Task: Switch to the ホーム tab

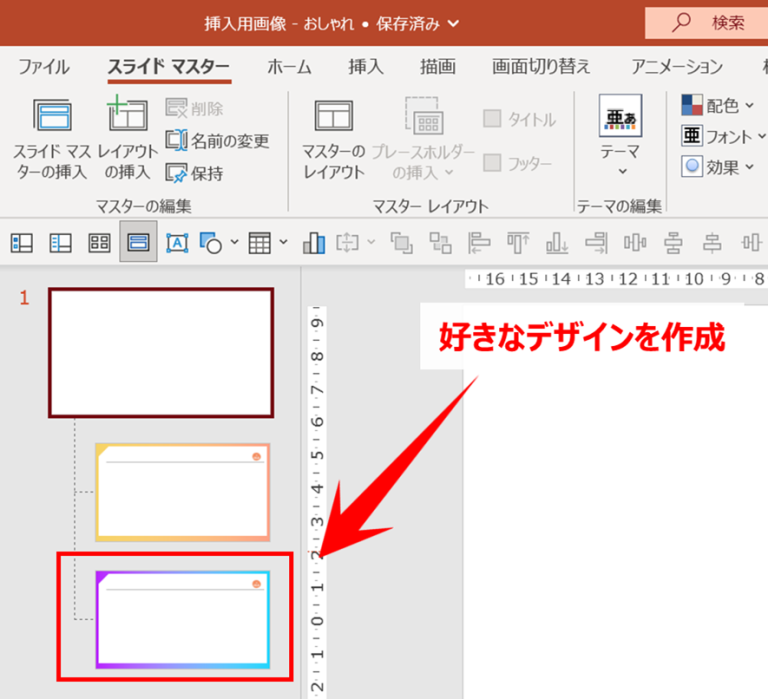Action: [289, 66]
